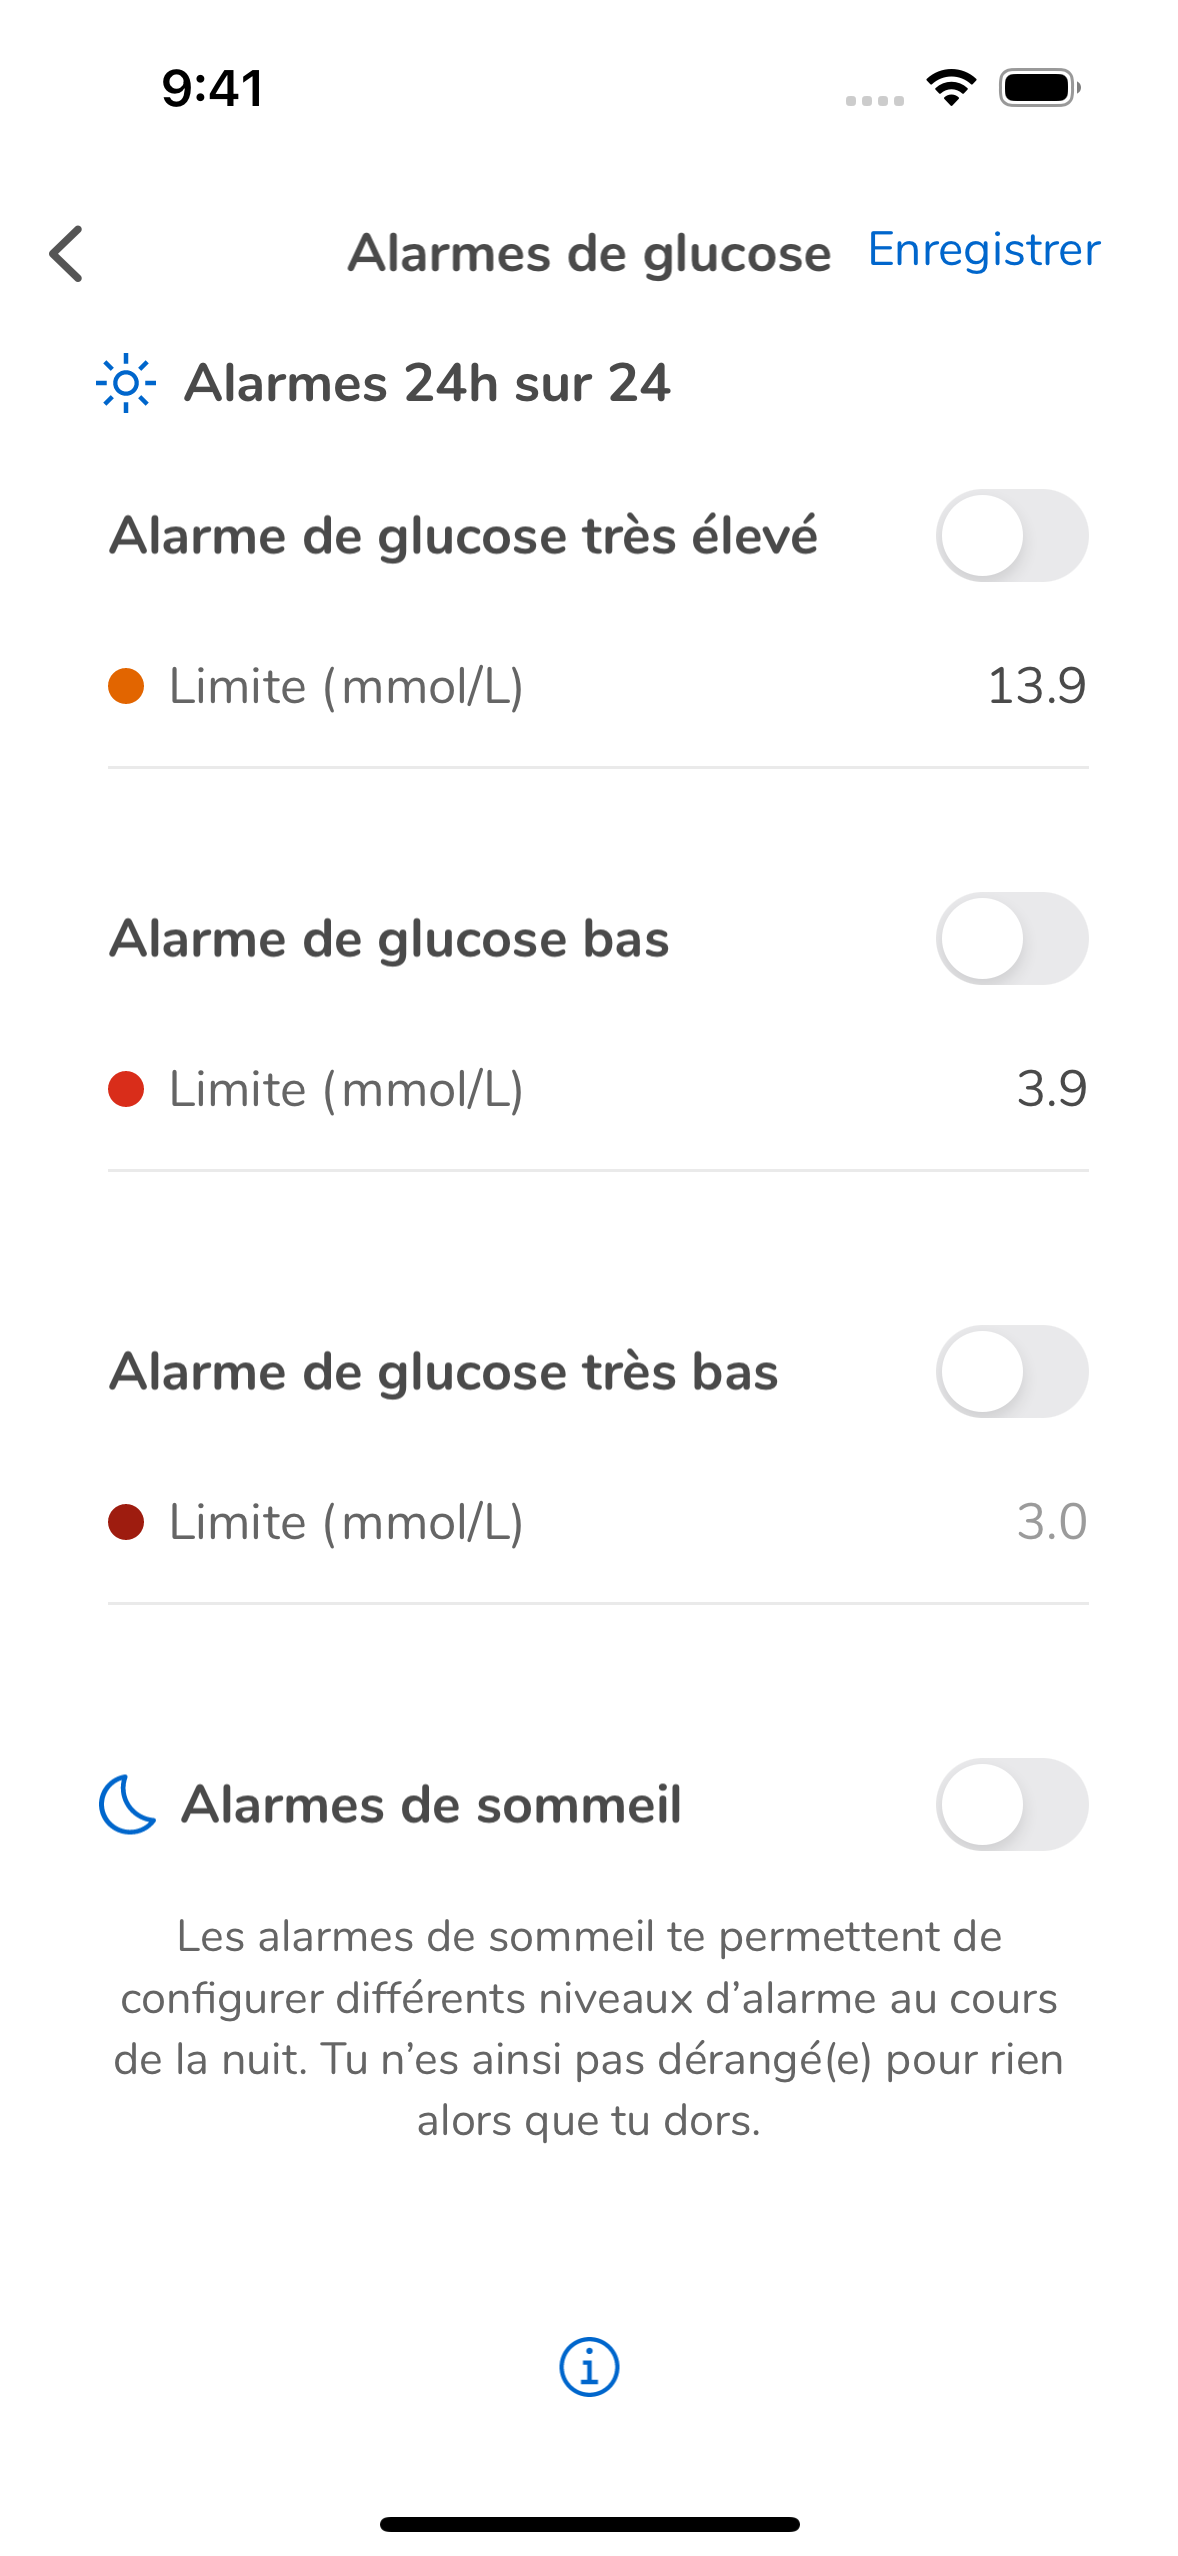Enable the Alarme de glucose très élevé switch

pyautogui.click(x=1012, y=535)
